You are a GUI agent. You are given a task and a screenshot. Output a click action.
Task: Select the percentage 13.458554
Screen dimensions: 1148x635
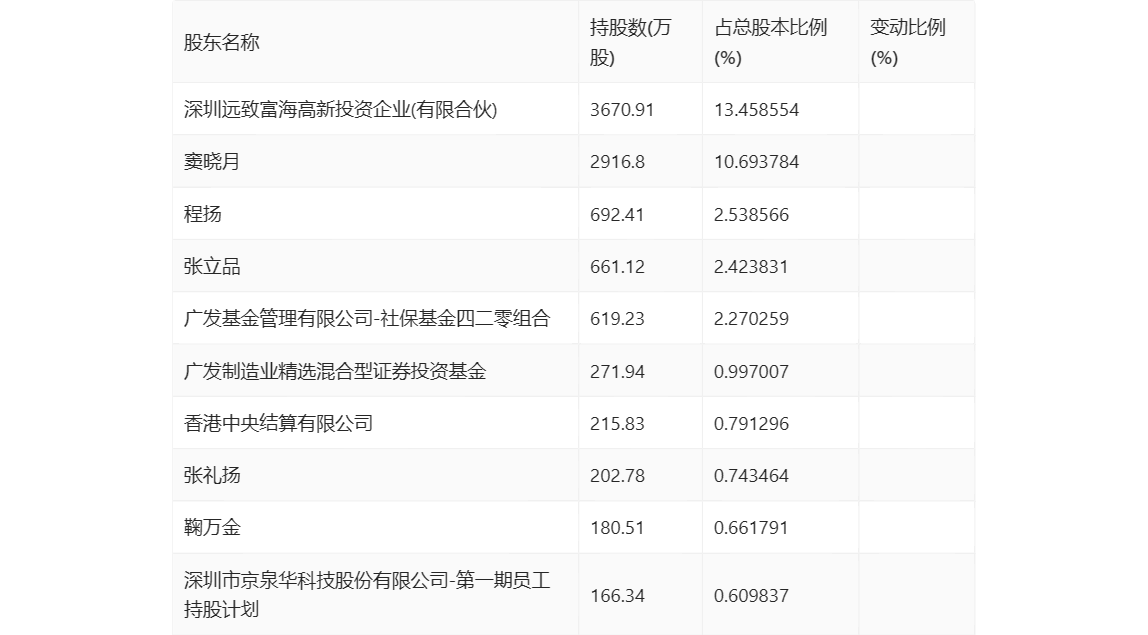point(756,110)
